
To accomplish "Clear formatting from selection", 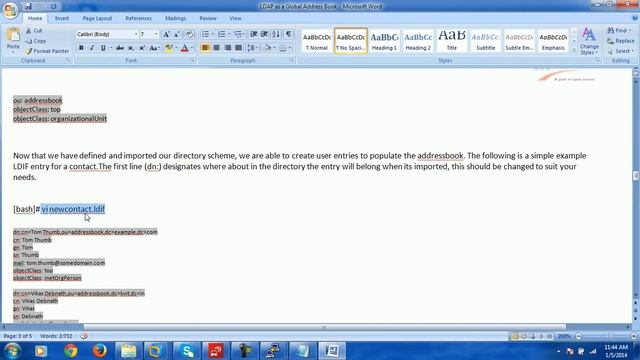I will coord(189,34).
